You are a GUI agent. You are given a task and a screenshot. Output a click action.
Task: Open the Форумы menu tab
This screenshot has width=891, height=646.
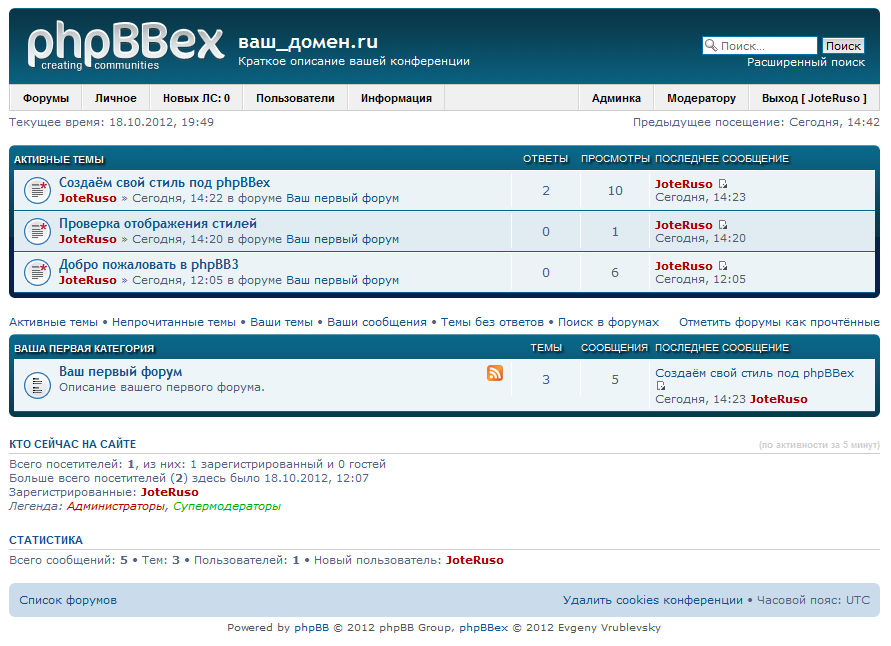46,98
